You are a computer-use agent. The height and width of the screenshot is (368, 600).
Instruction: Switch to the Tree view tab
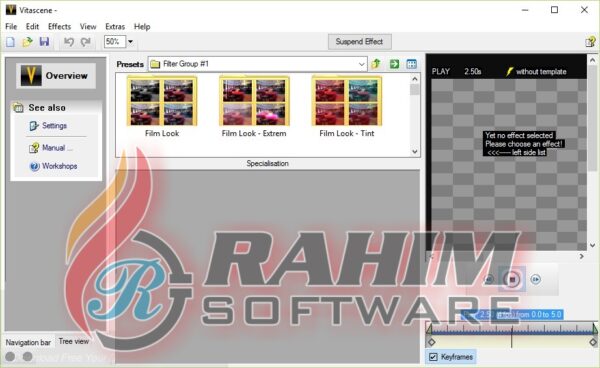tap(73, 341)
